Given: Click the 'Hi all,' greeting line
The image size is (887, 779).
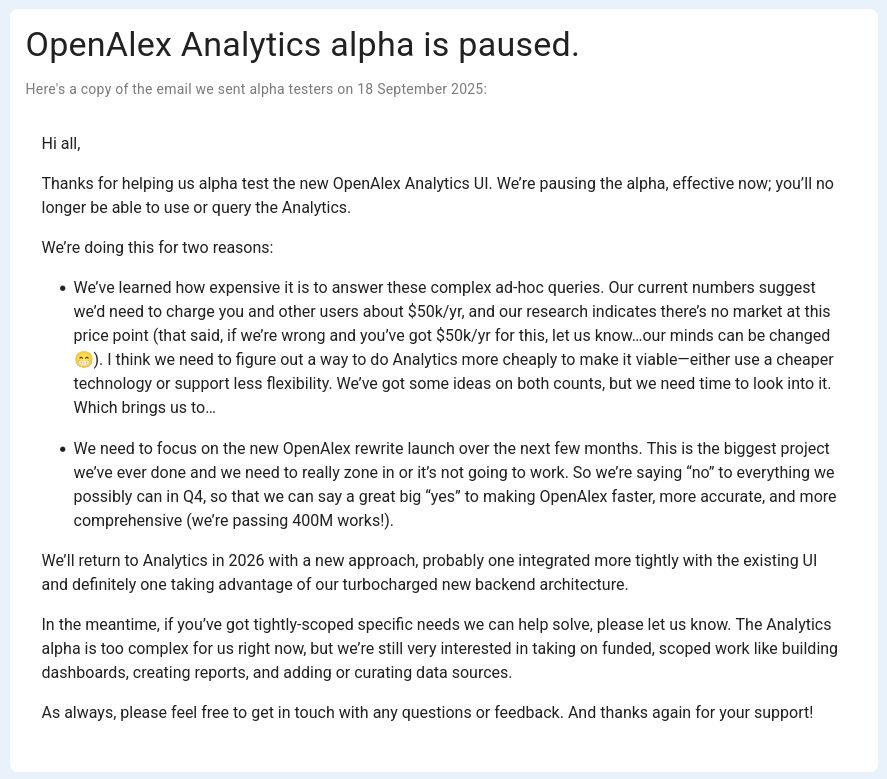Looking at the screenshot, I should pyautogui.click(x=61, y=144).
